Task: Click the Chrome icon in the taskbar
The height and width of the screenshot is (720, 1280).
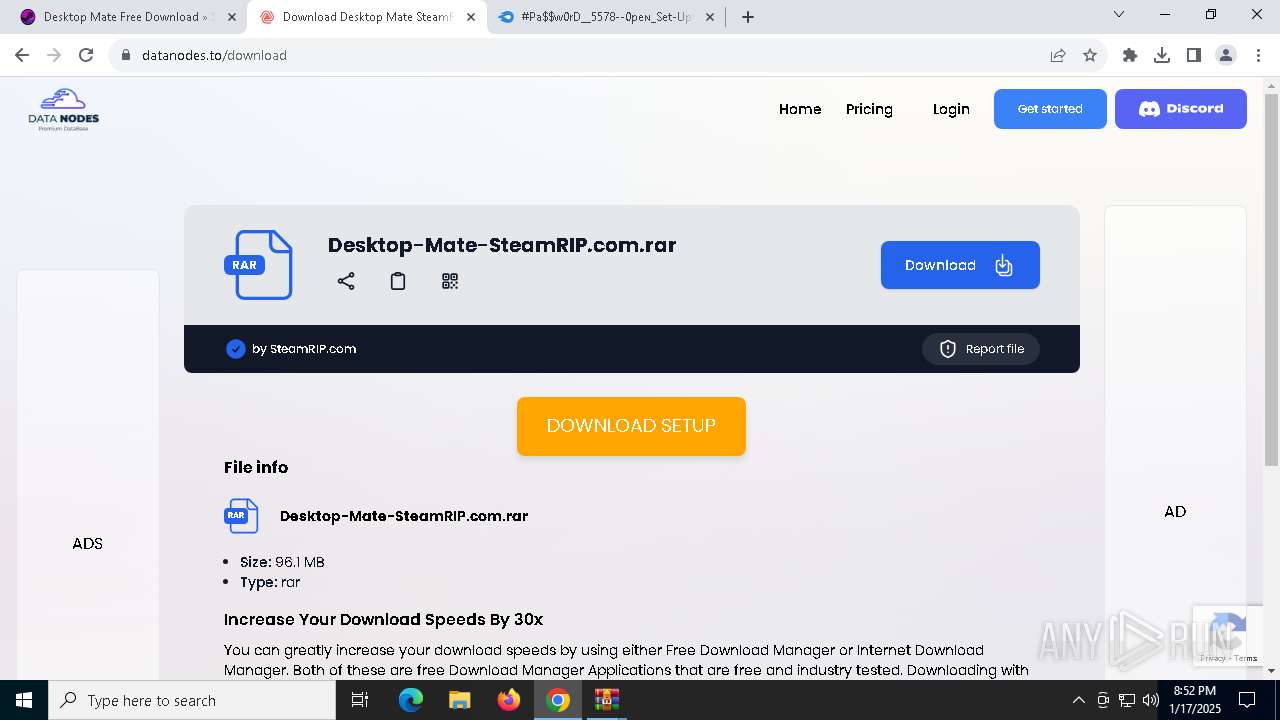Action: point(558,700)
